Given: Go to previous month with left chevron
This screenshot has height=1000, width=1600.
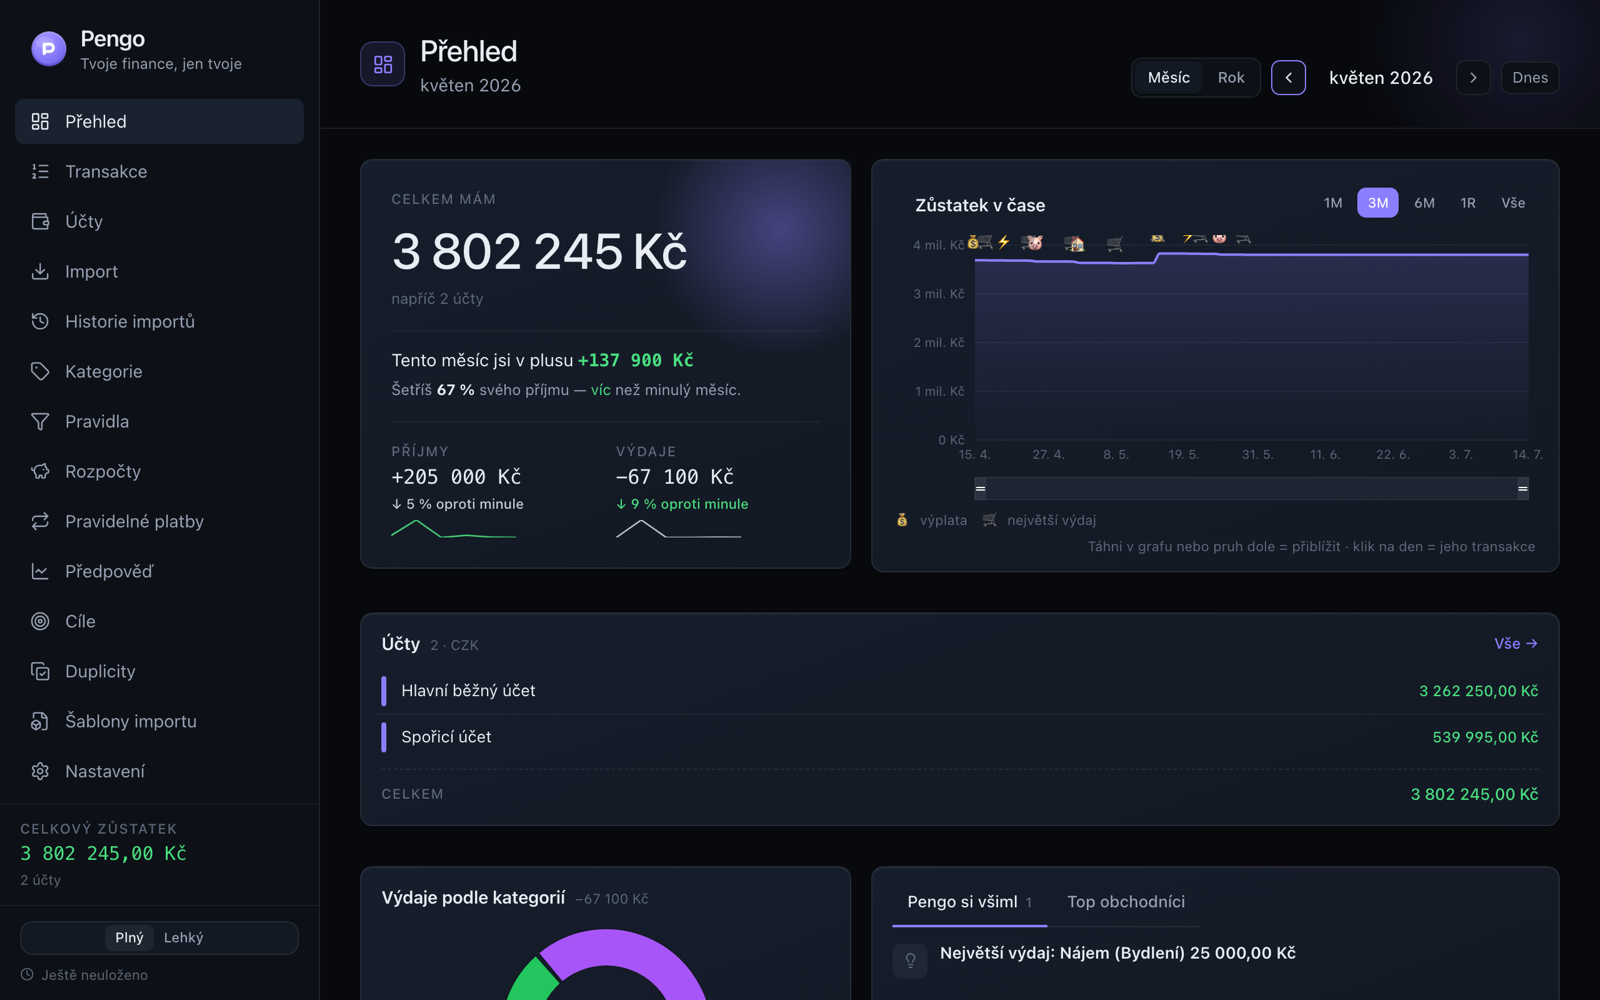Looking at the screenshot, I should click(x=1288, y=78).
